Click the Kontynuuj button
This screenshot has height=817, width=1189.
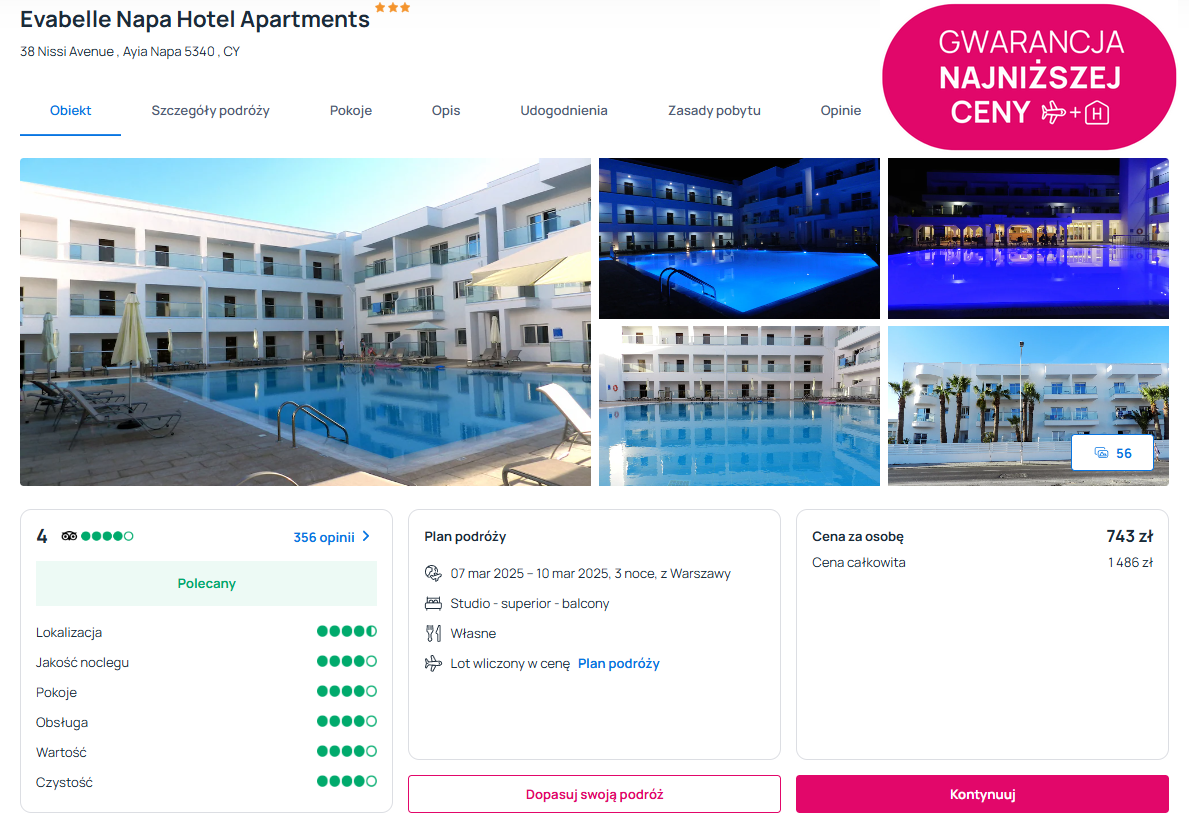click(982, 794)
